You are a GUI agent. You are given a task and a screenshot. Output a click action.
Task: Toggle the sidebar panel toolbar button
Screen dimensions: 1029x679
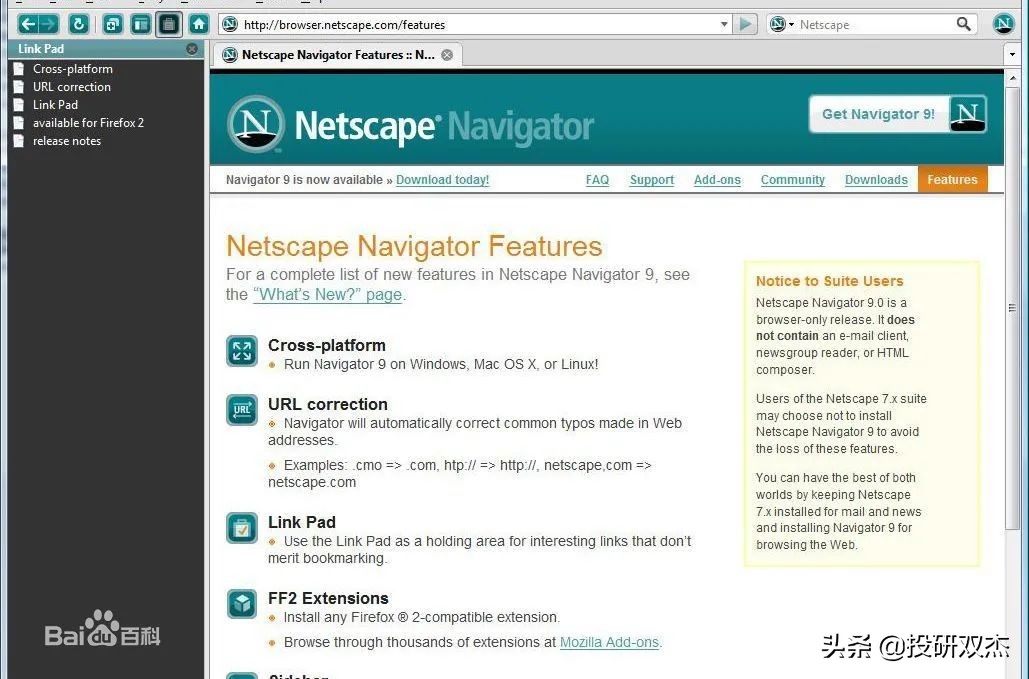[x=140, y=25]
